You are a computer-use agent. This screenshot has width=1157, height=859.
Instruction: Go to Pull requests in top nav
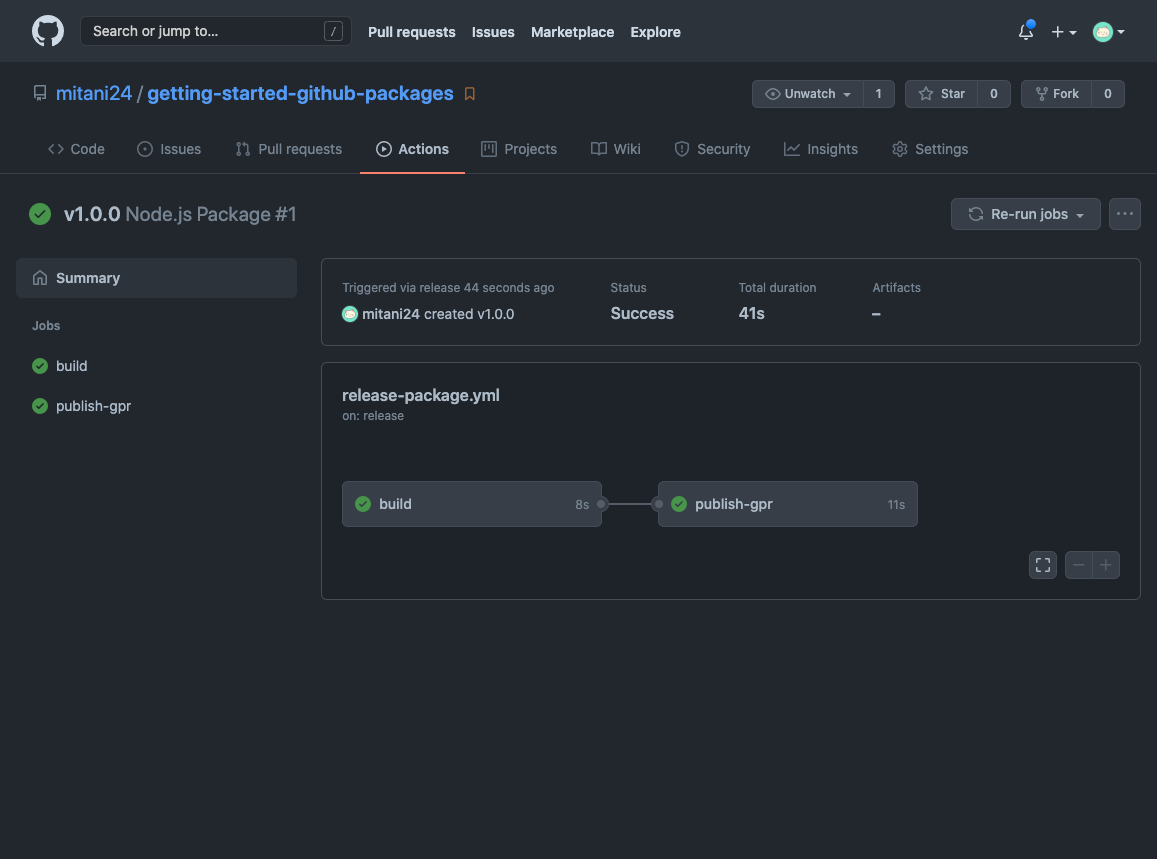coord(412,32)
